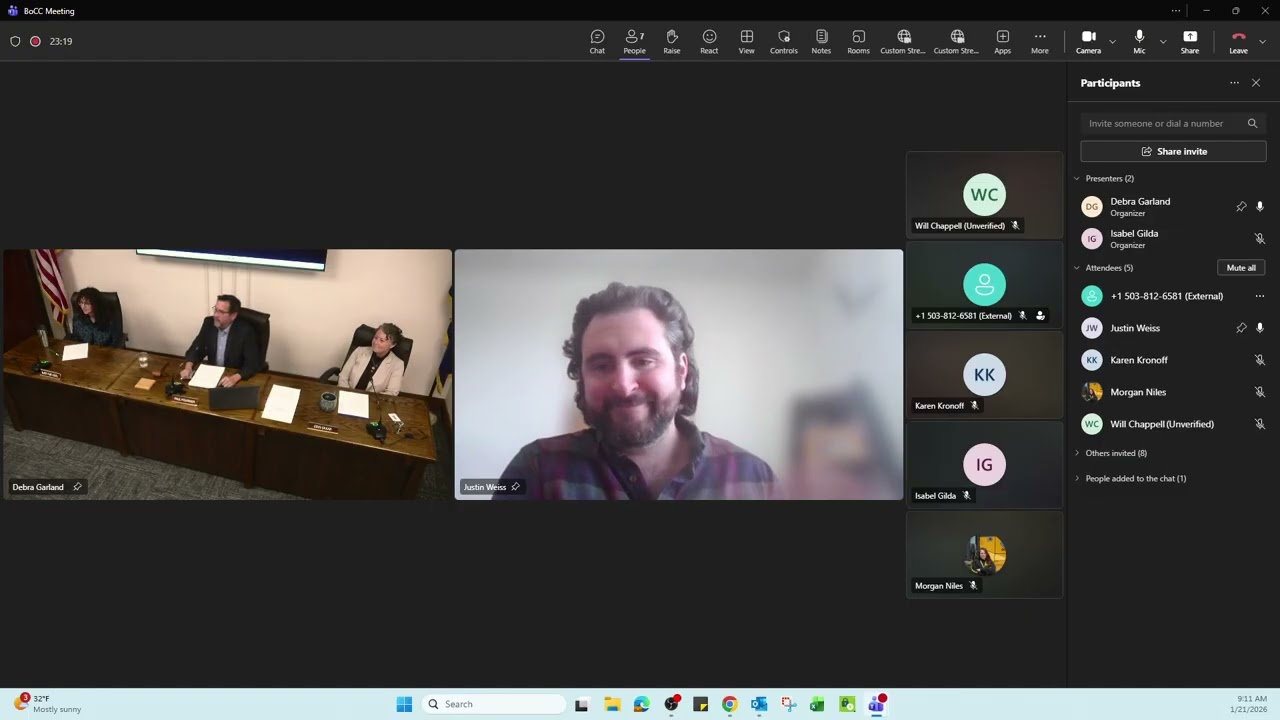Select Debra Garland in participants list
The image size is (1280, 720).
pos(1173,206)
